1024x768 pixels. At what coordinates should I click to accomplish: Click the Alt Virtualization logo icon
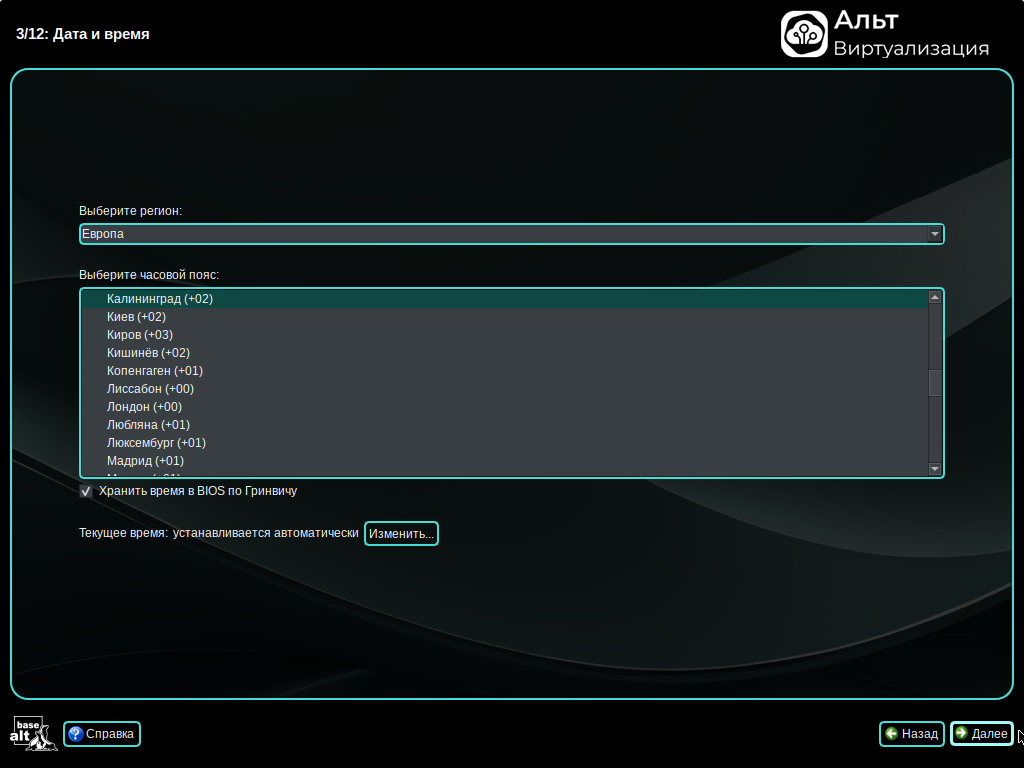click(x=804, y=34)
